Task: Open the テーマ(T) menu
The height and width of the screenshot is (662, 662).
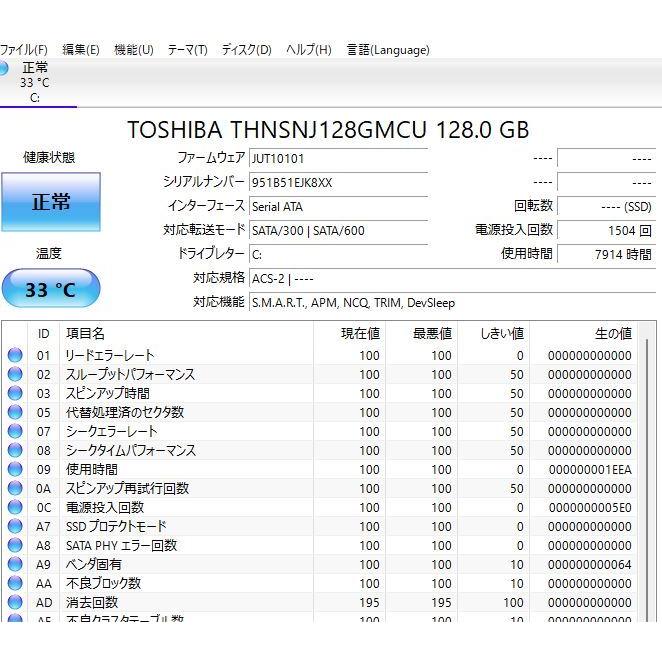Action: tap(187, 50)
